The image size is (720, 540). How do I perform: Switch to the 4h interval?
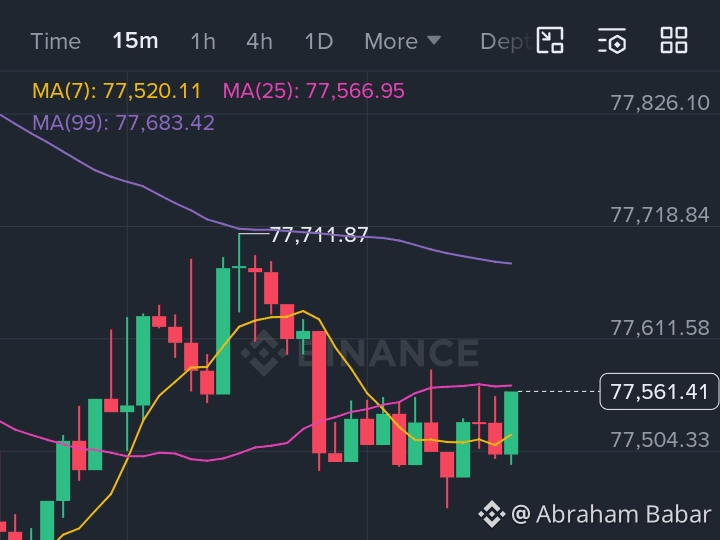pyautogui.click(x=259, y=41)
